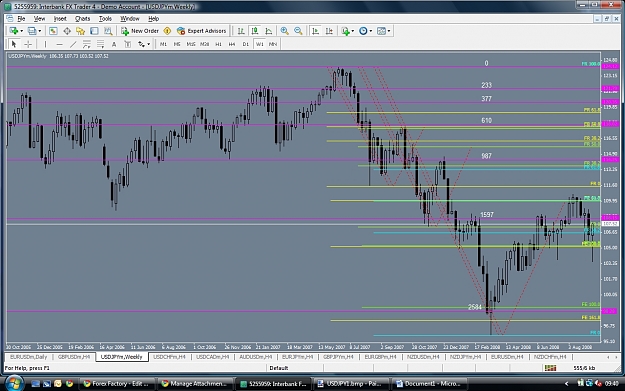Open the Windows Start button
Image resolution: width=625 pixels, height=391 pixels.
pyautogui.click(x=13, y=383)
